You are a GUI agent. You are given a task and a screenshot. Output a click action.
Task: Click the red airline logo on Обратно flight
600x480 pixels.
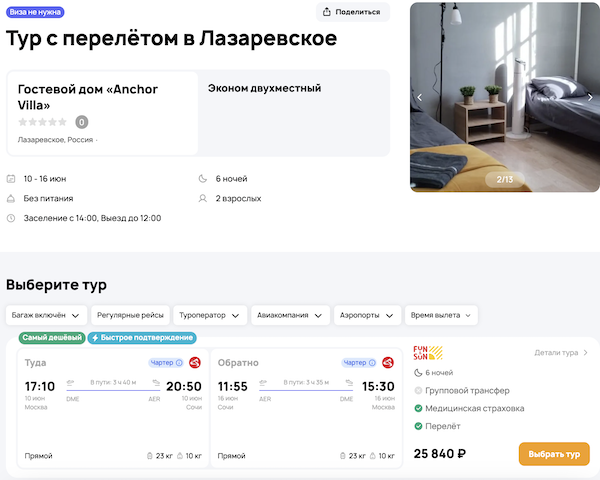[387, 362]
